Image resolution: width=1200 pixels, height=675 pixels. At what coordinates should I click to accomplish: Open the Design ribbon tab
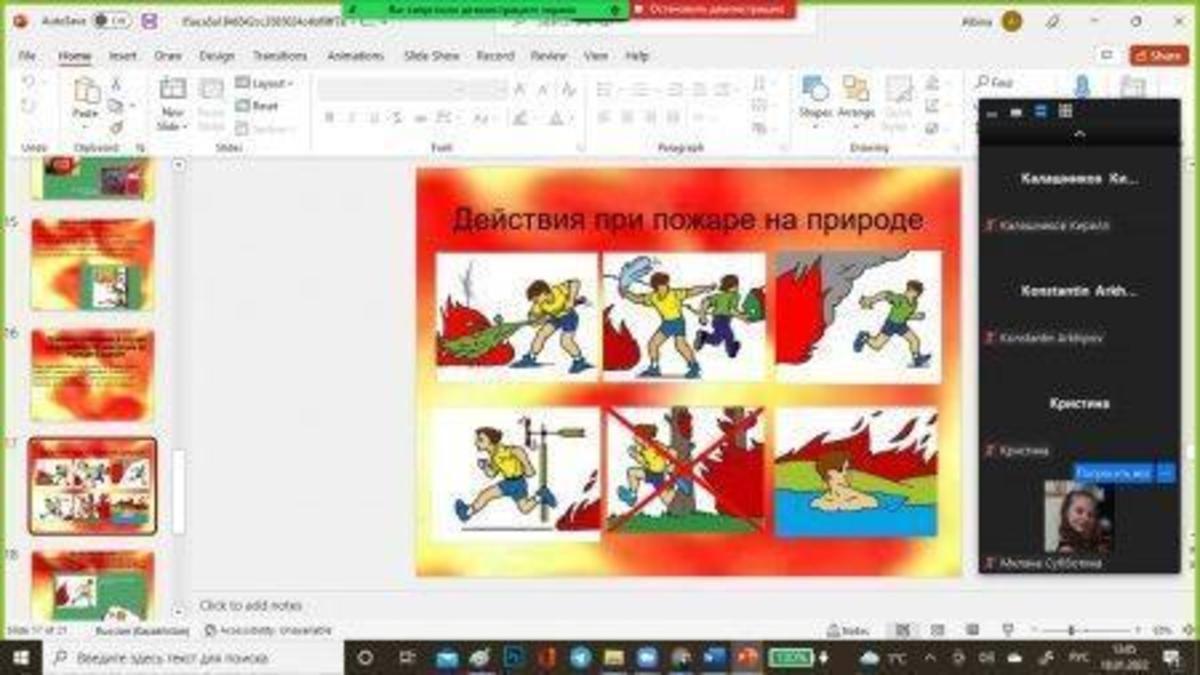click(216, 56)
